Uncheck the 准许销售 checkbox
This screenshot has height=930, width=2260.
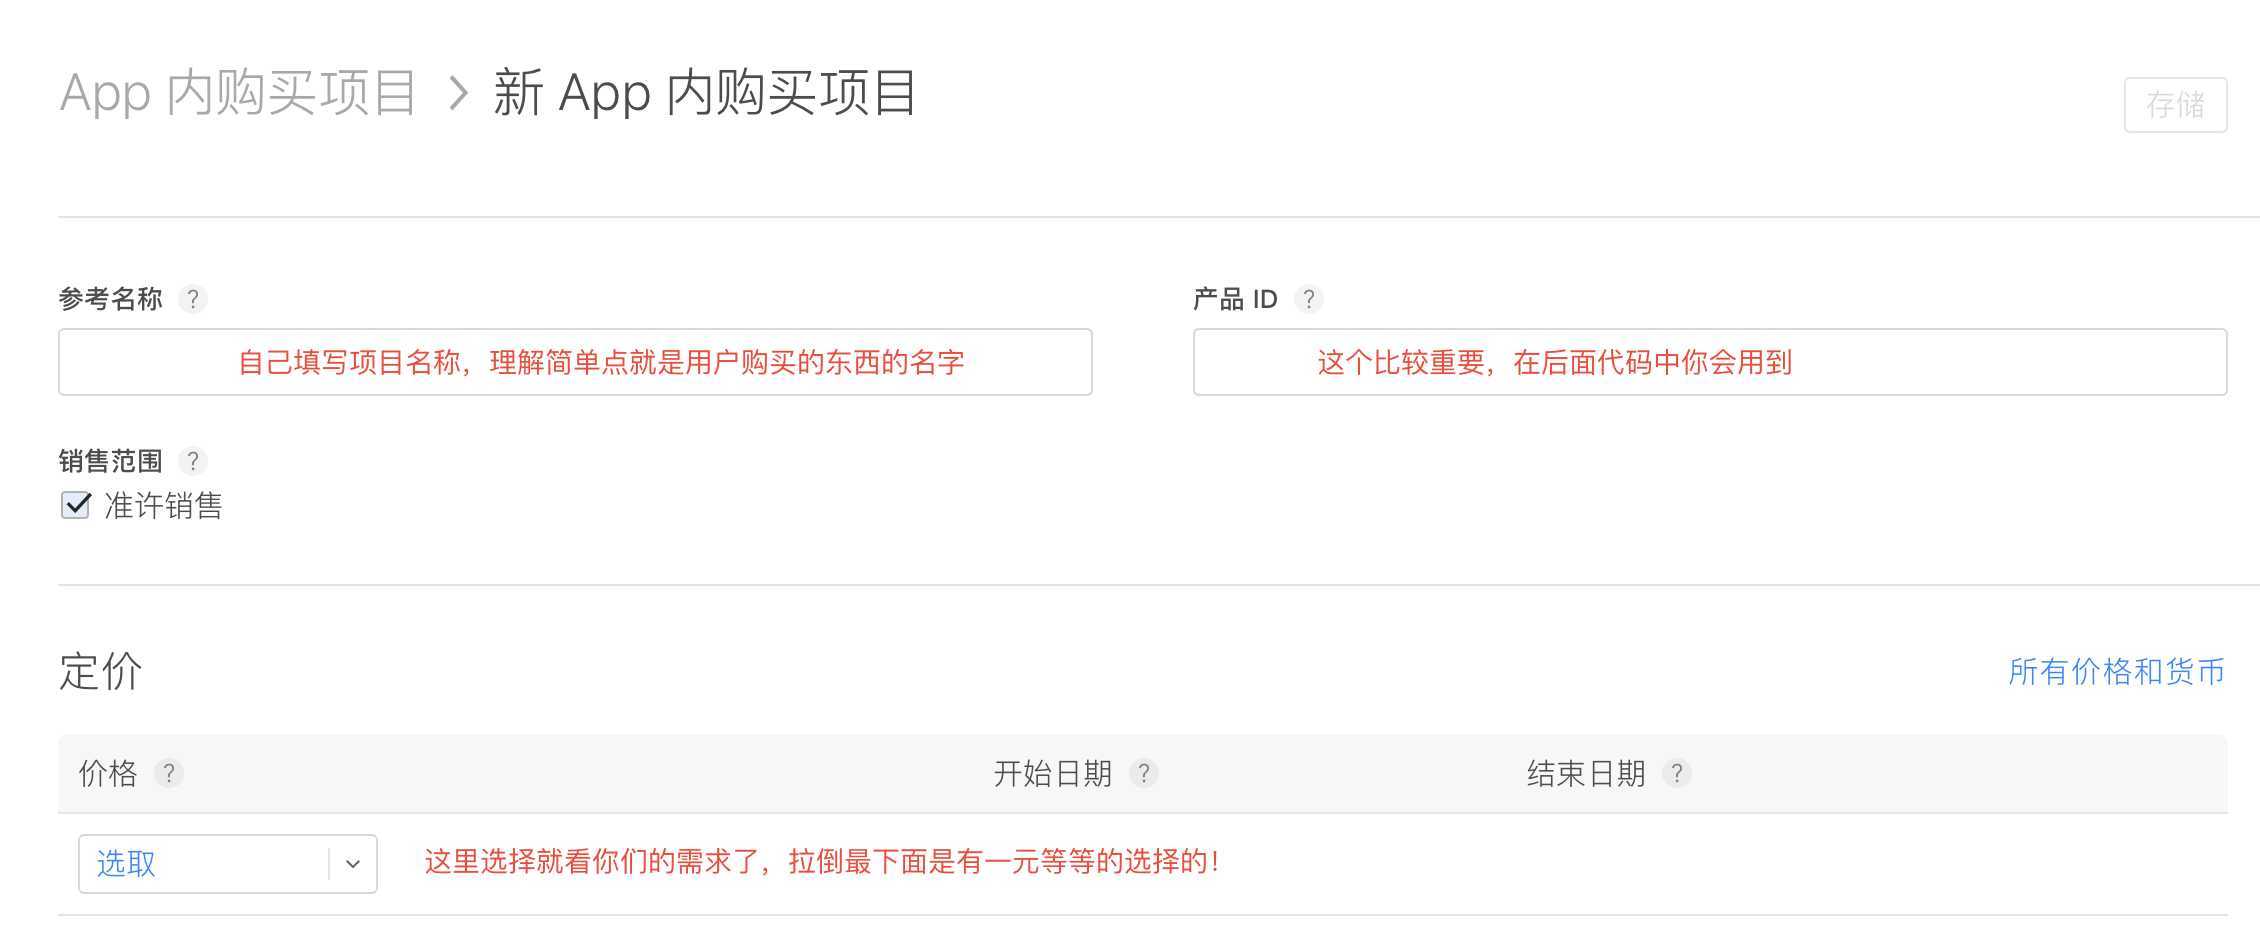(x=76, y=505)
